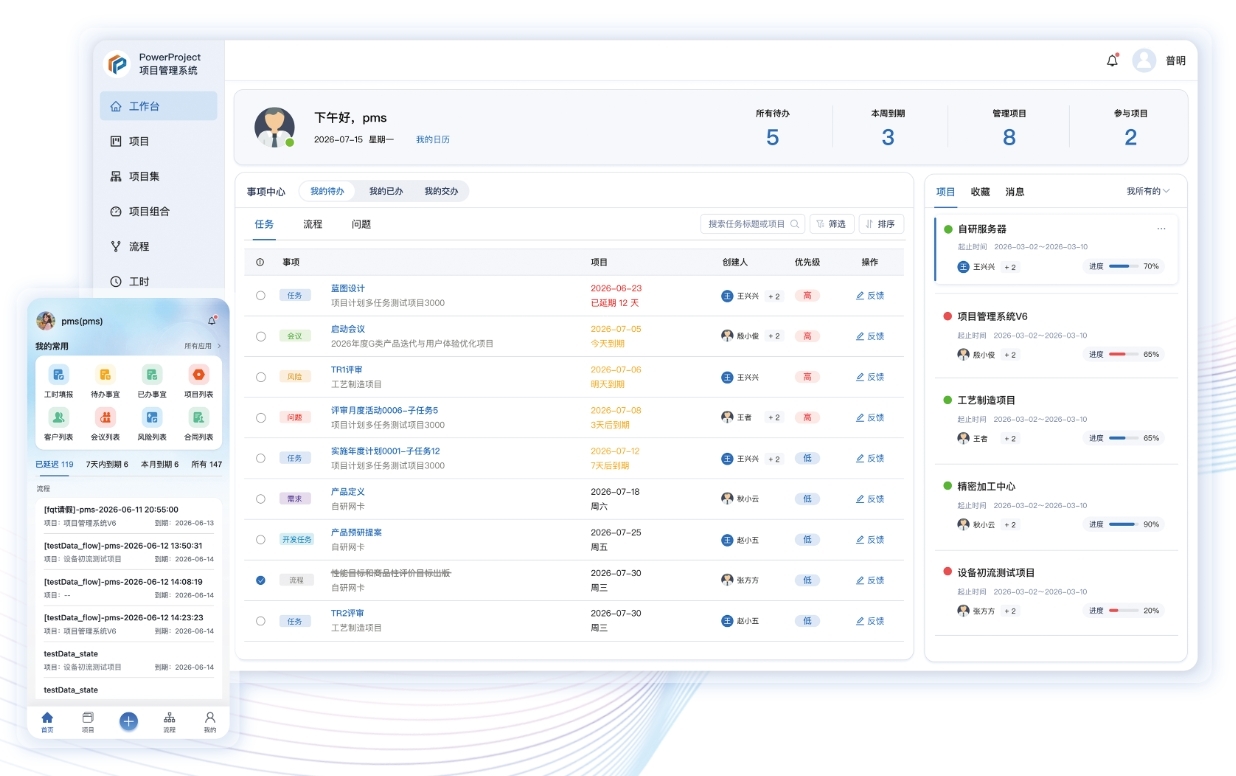Open the 我的日历 link
This screenshot has width=1236, height=776.
[433, 139]
